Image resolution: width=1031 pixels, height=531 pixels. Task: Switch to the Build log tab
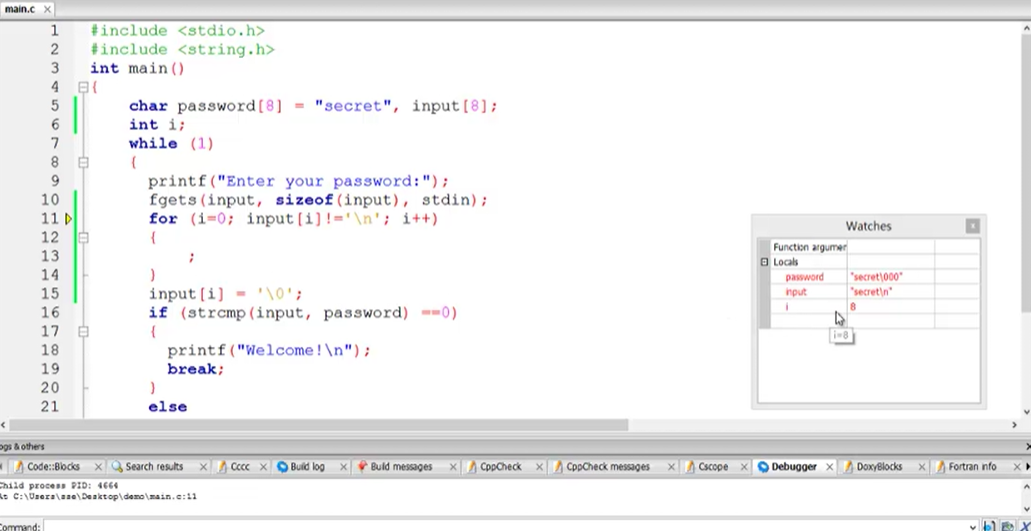coord(307,467)
